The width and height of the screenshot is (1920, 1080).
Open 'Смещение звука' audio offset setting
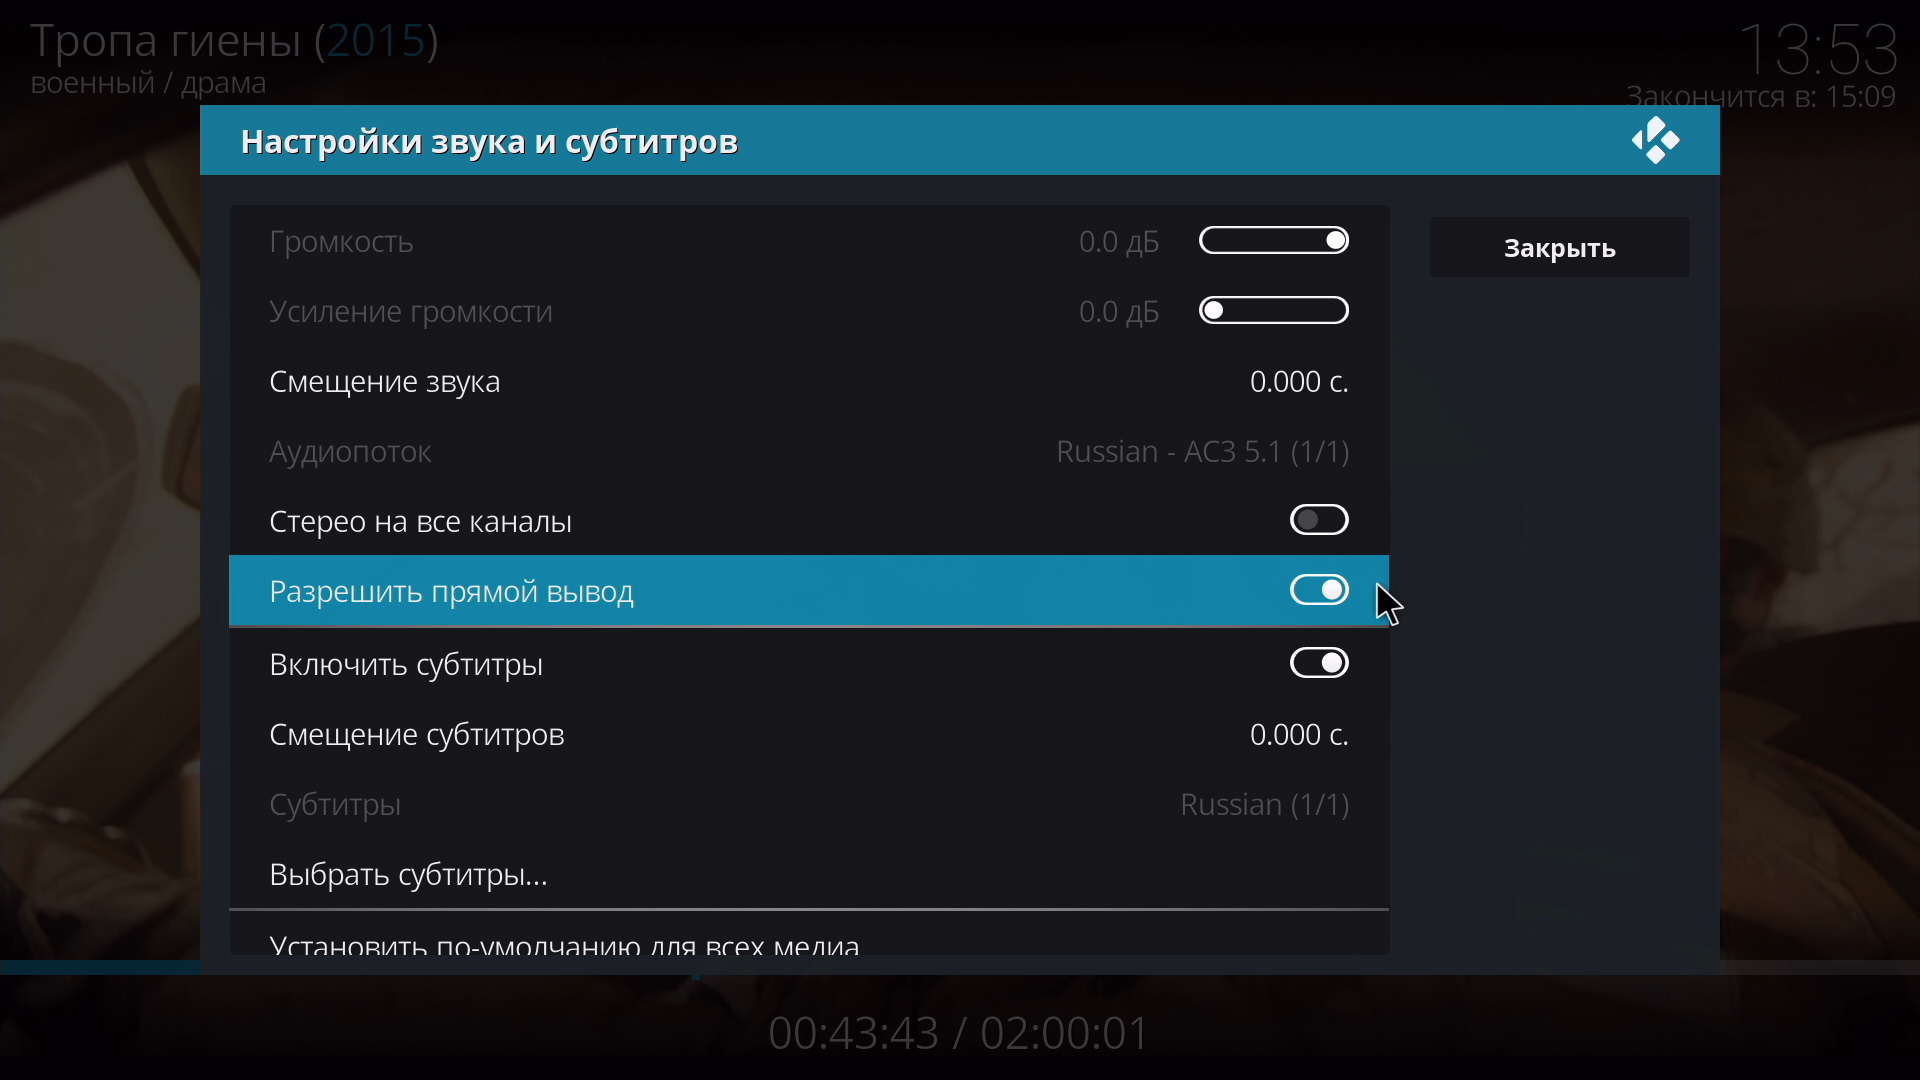[x=809, y=382]
